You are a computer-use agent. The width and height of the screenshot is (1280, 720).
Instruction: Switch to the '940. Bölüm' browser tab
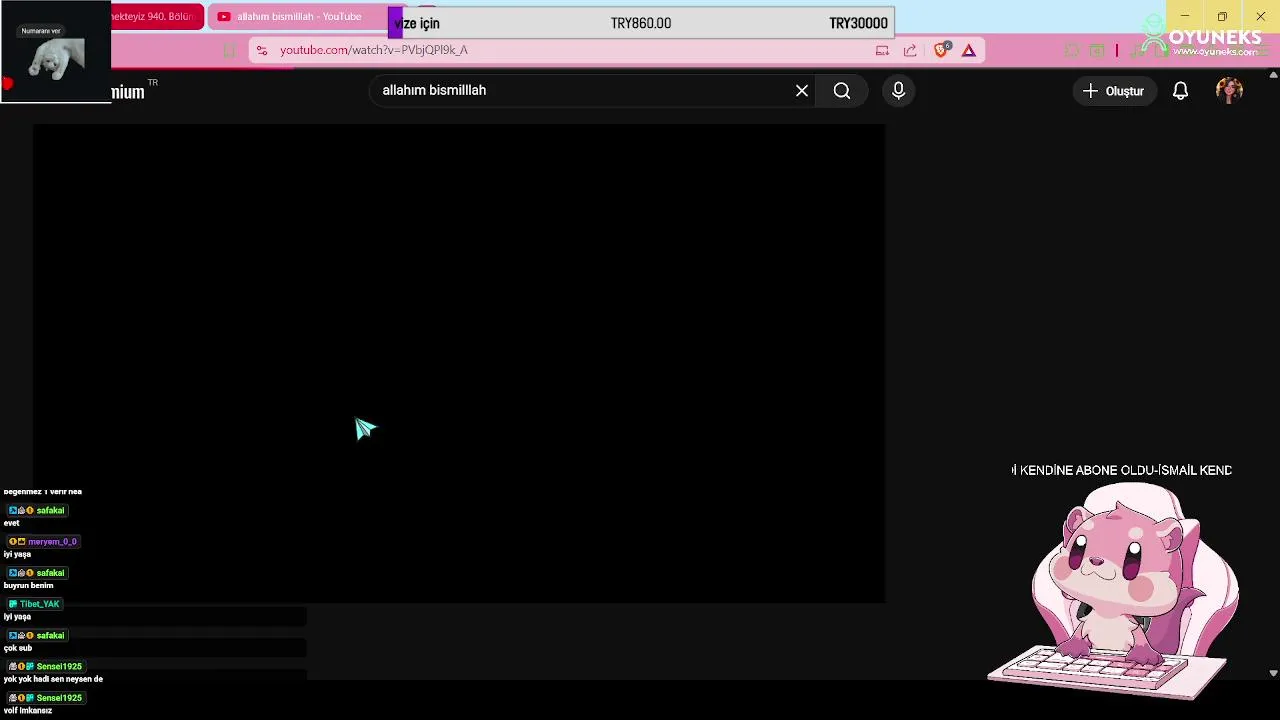[156, 17]
